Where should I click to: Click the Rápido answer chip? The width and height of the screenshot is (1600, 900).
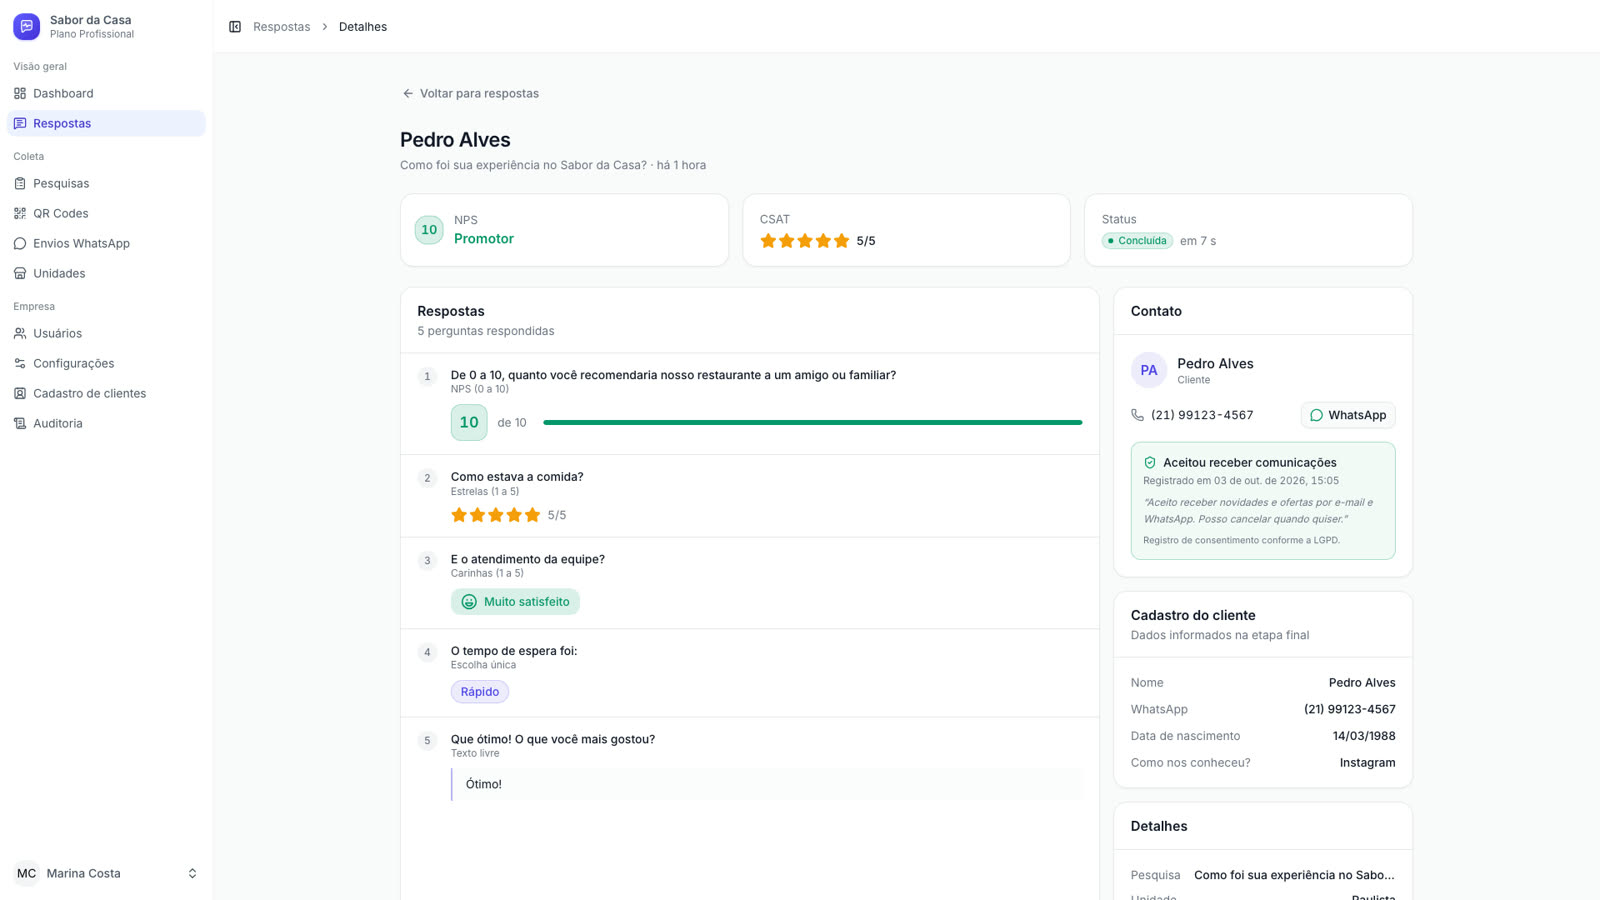click(x=480, y=692)
